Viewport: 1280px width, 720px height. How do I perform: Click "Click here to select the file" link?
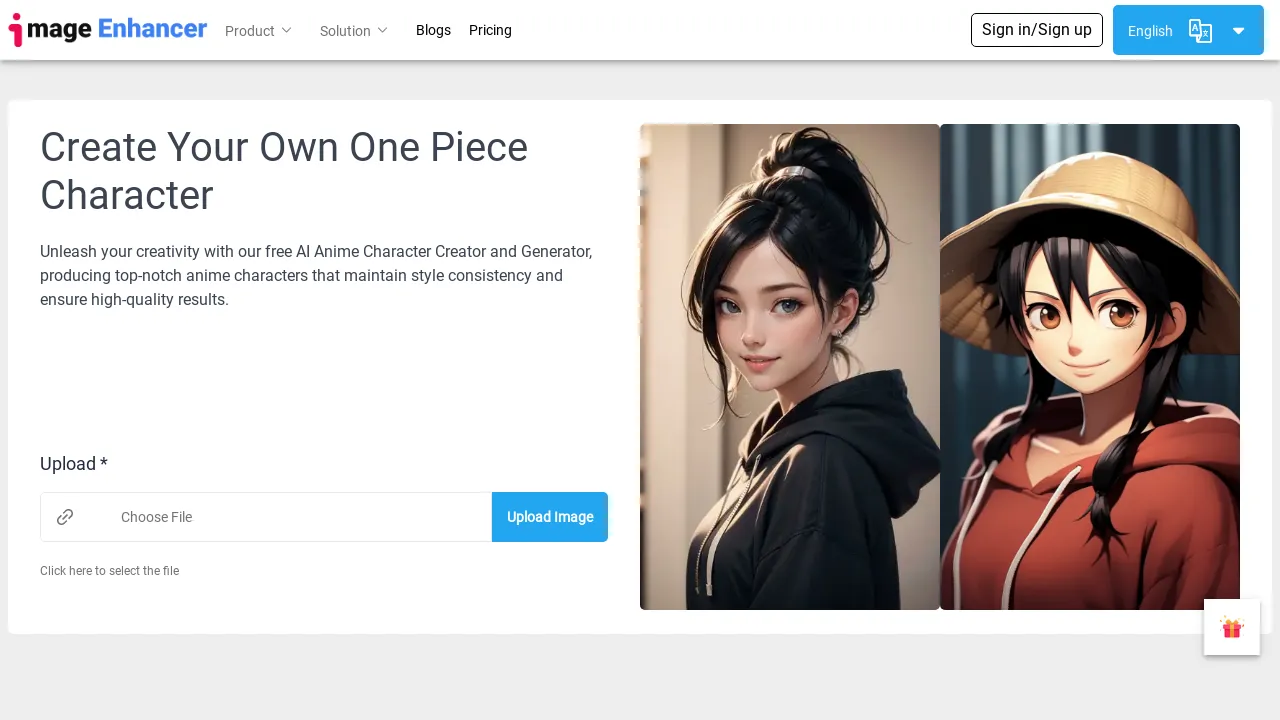(109, 571)
